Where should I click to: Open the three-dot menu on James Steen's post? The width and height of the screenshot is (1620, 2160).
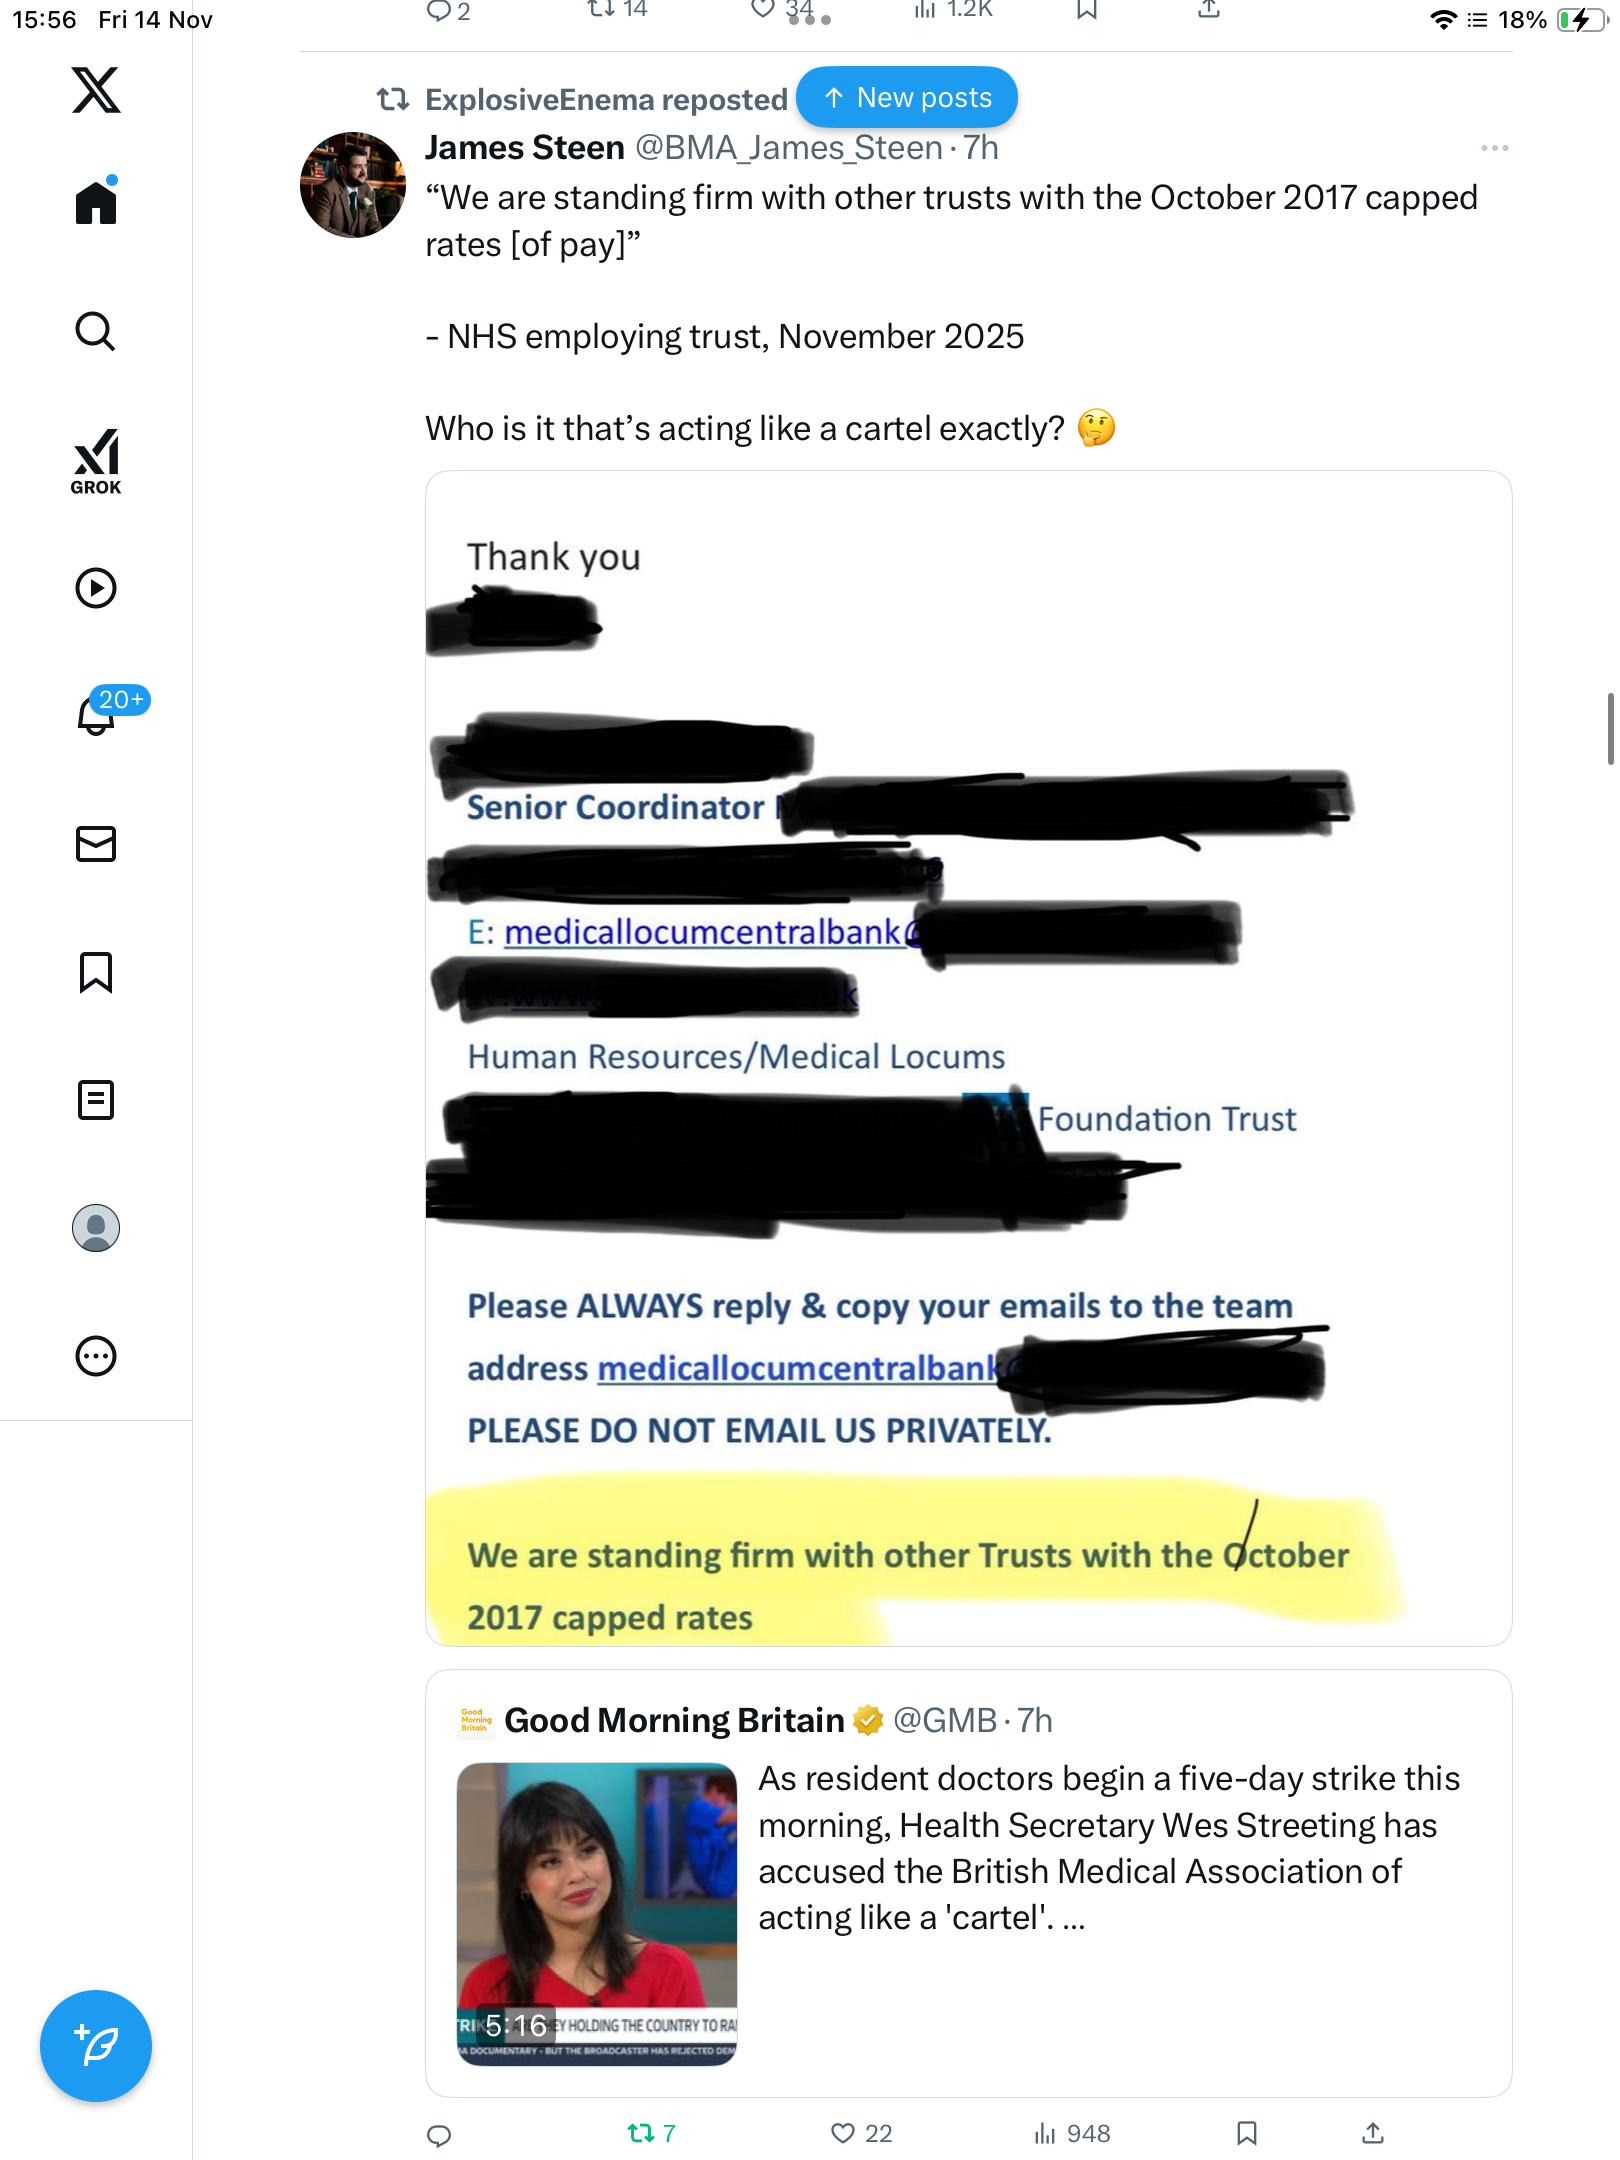(x=1495, y=148)
